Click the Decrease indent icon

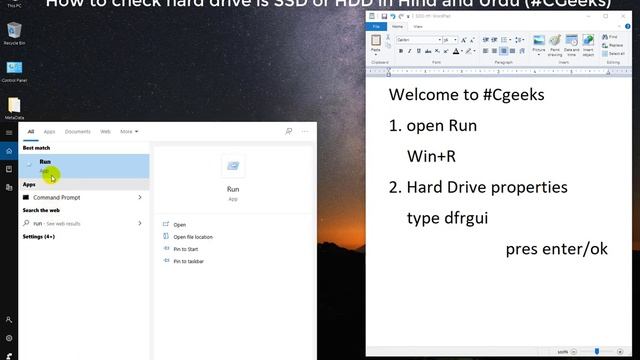486,40
